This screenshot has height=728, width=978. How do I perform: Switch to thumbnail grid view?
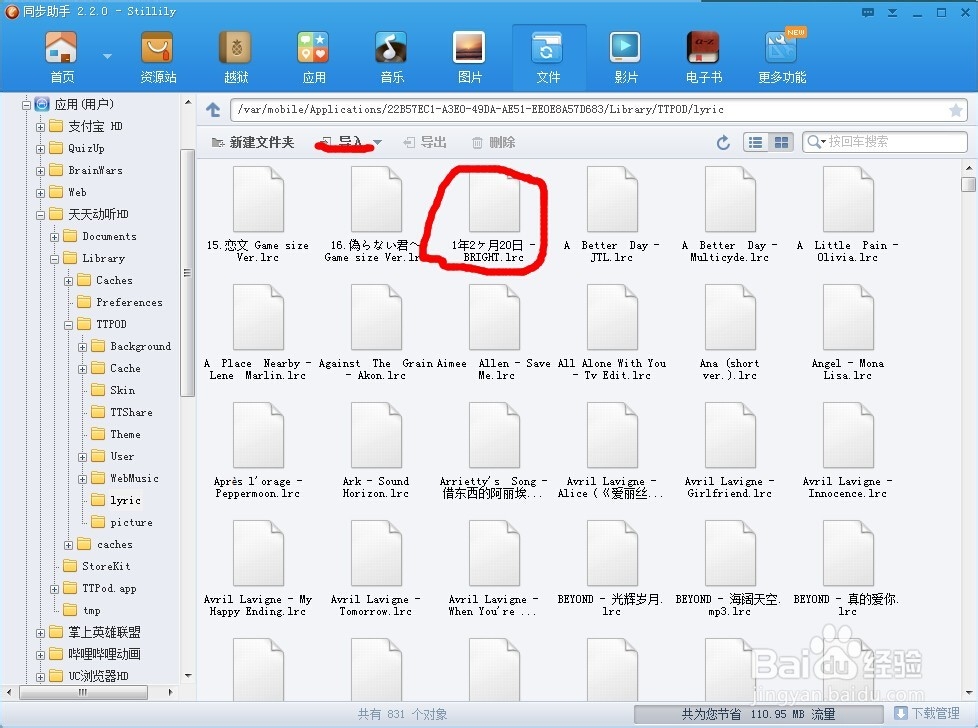click(781, 142)
